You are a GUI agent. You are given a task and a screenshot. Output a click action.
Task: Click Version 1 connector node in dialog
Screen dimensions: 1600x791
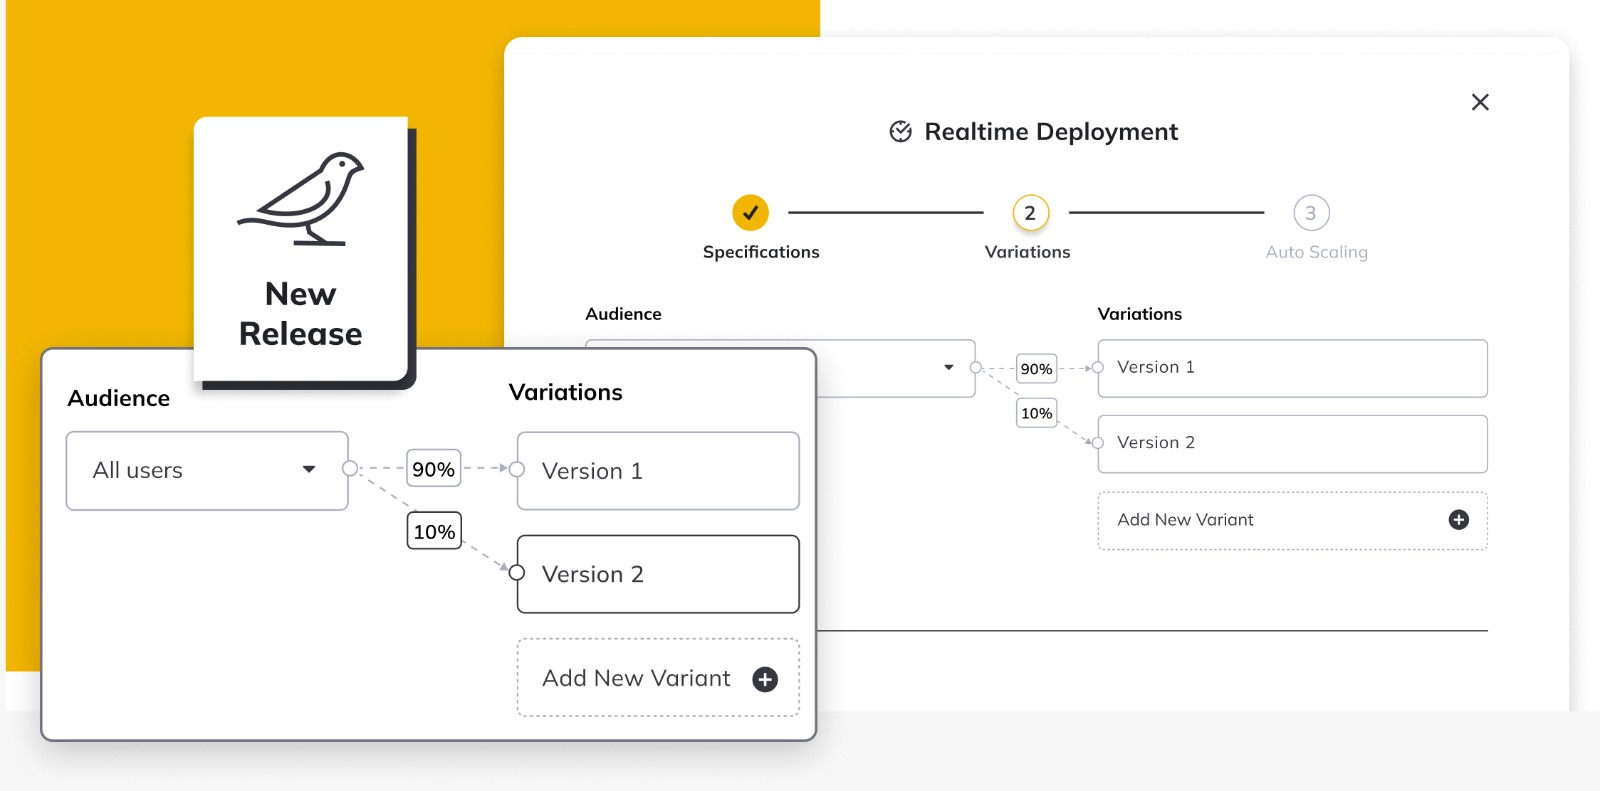[1097, 367]
